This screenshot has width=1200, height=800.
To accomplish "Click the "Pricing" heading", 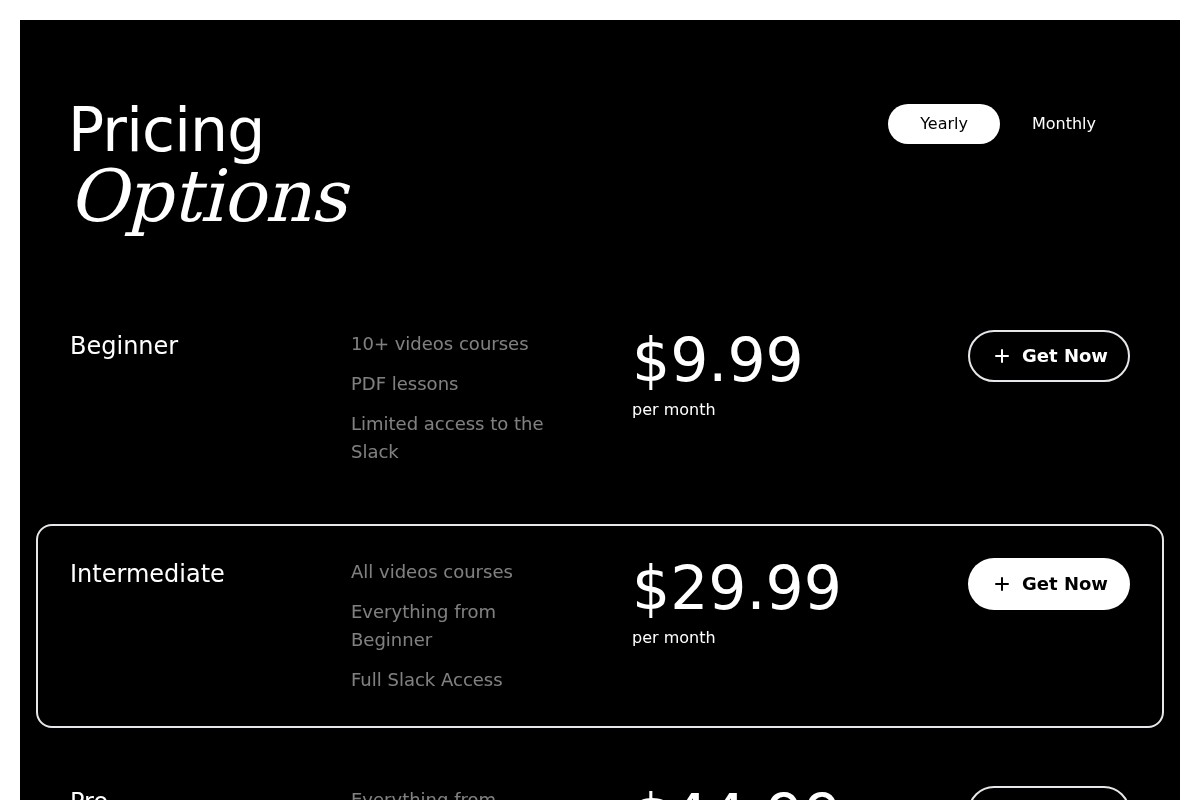I will [x=166, y=130].
